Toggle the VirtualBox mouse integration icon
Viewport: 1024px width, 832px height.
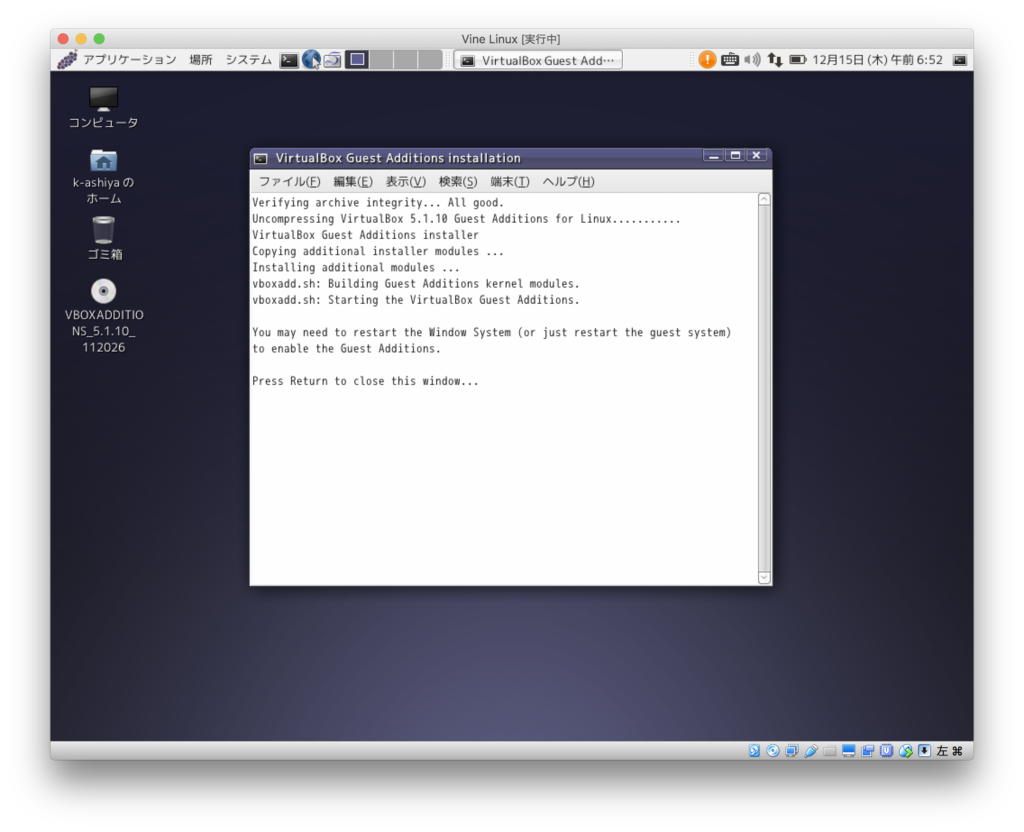(905, 751)
